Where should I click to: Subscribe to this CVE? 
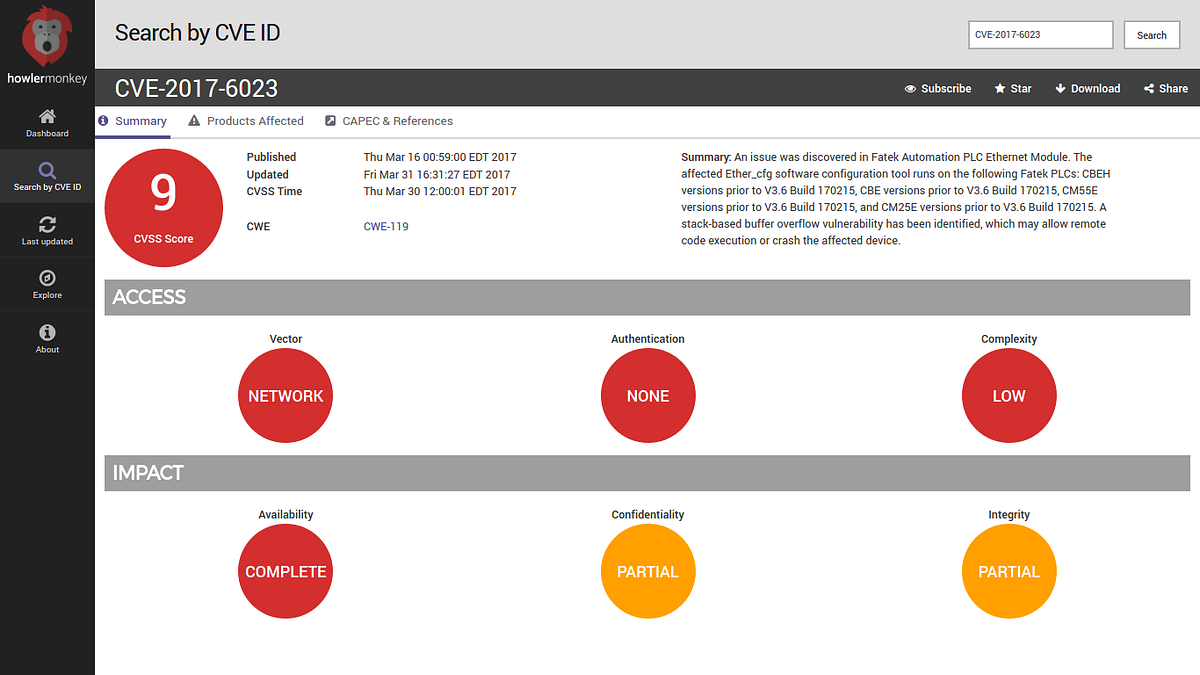[x=938, y=88]
